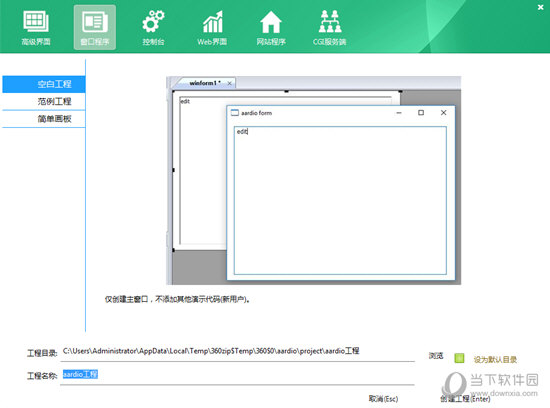Viewport: 550px width, 408px height.
Task: Click the winform1 tab in preview
Action: click(204, 83)
